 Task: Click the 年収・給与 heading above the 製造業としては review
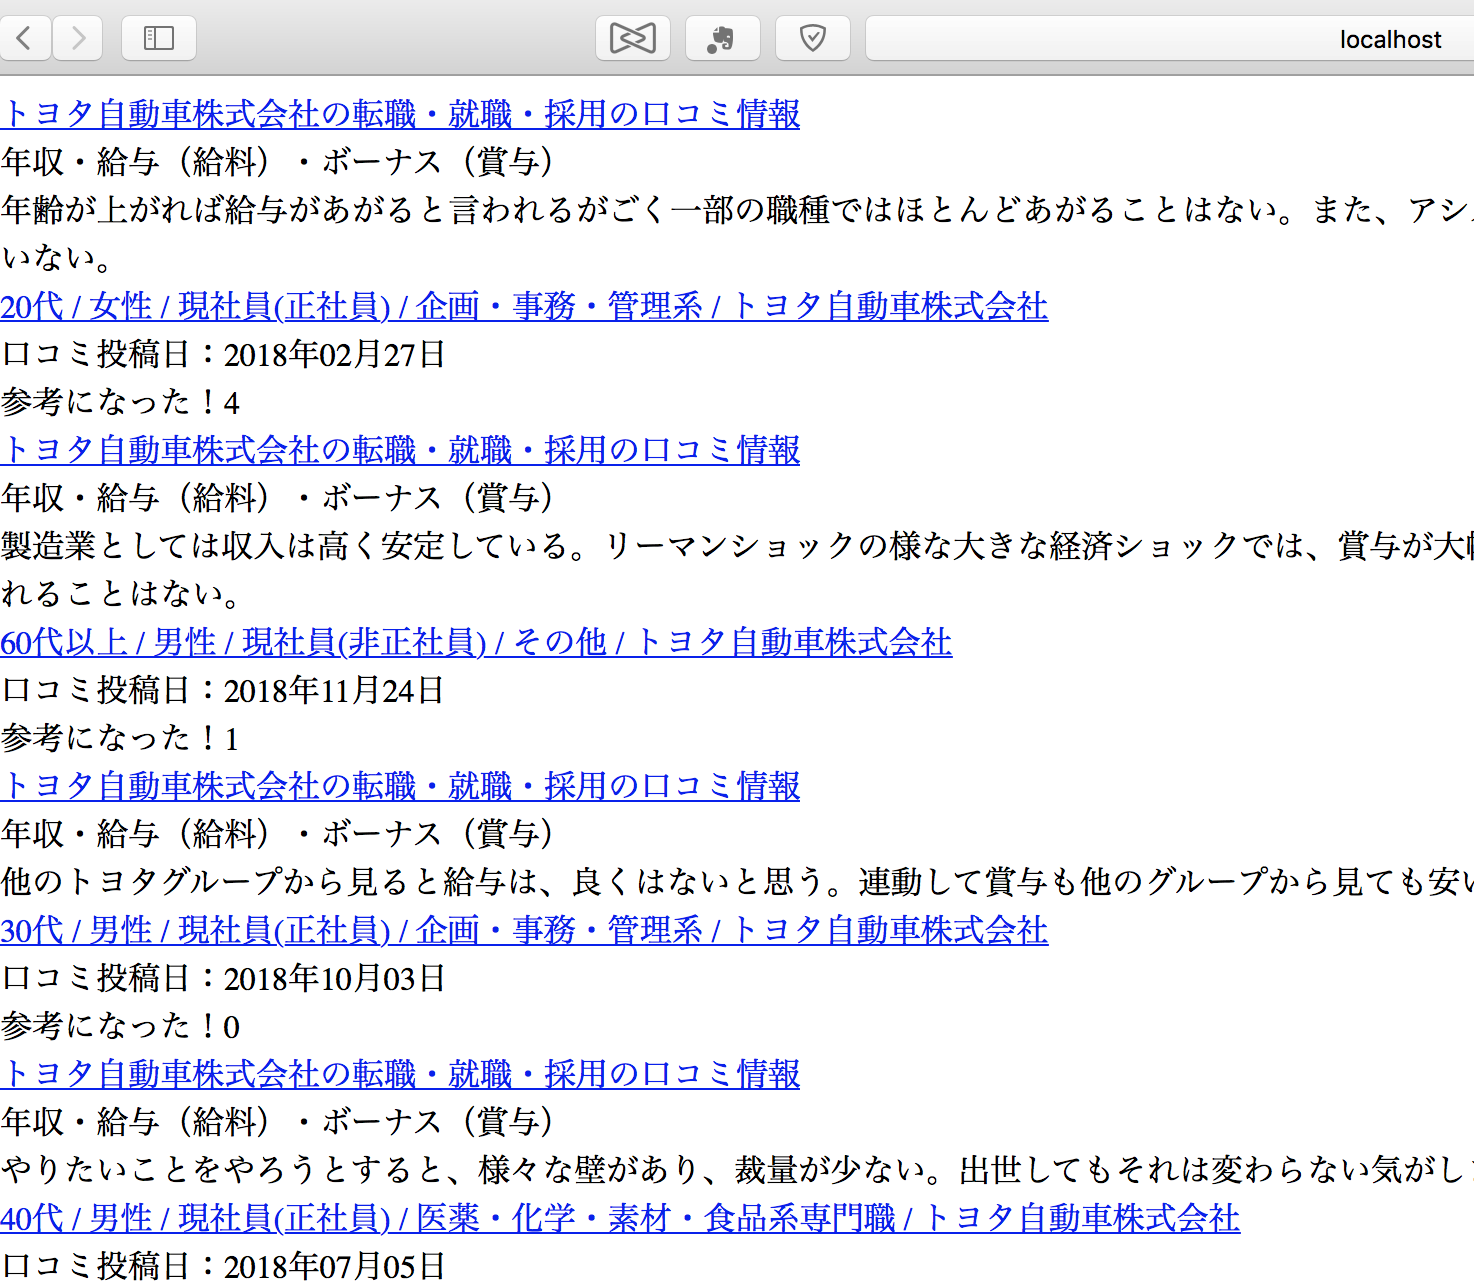coord(278,498)
